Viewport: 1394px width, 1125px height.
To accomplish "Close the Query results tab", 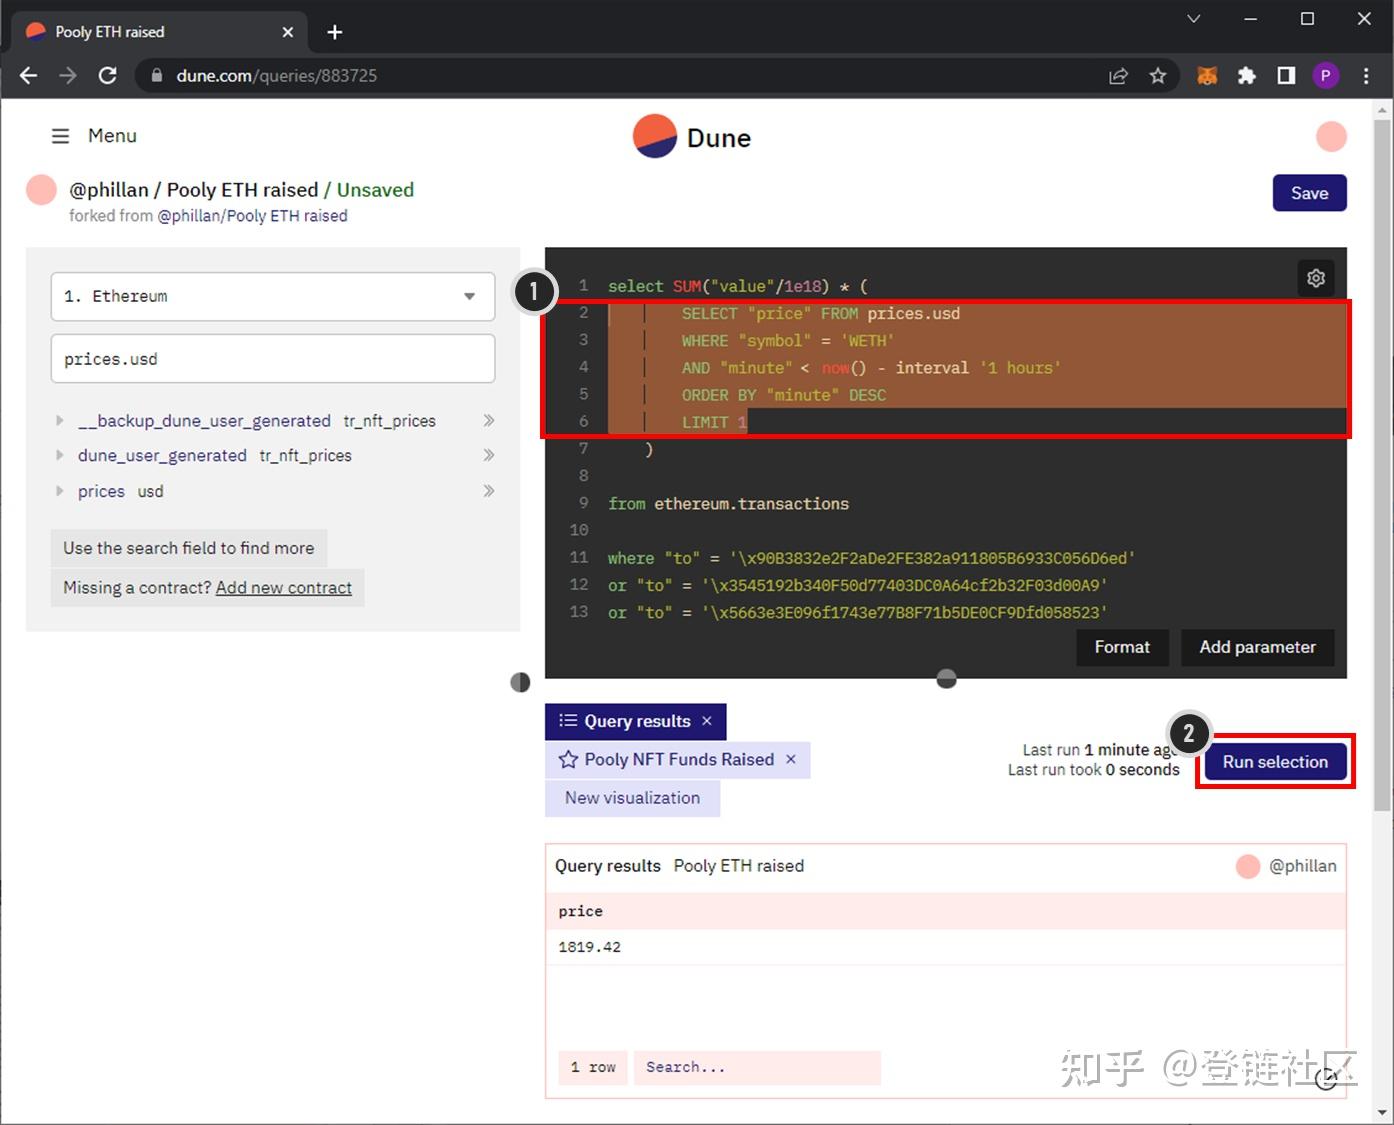I will click(707, 721).
